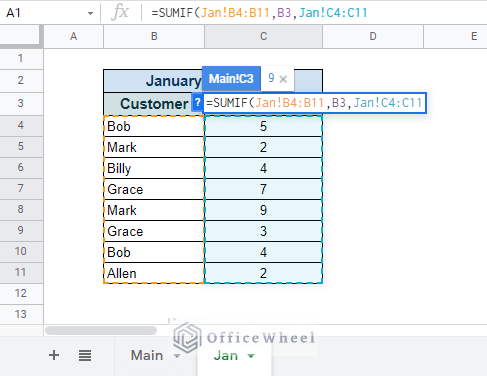The width and height of the screenshot is (487, 376).
Task: Select column B header
Action: click(154, 36)
